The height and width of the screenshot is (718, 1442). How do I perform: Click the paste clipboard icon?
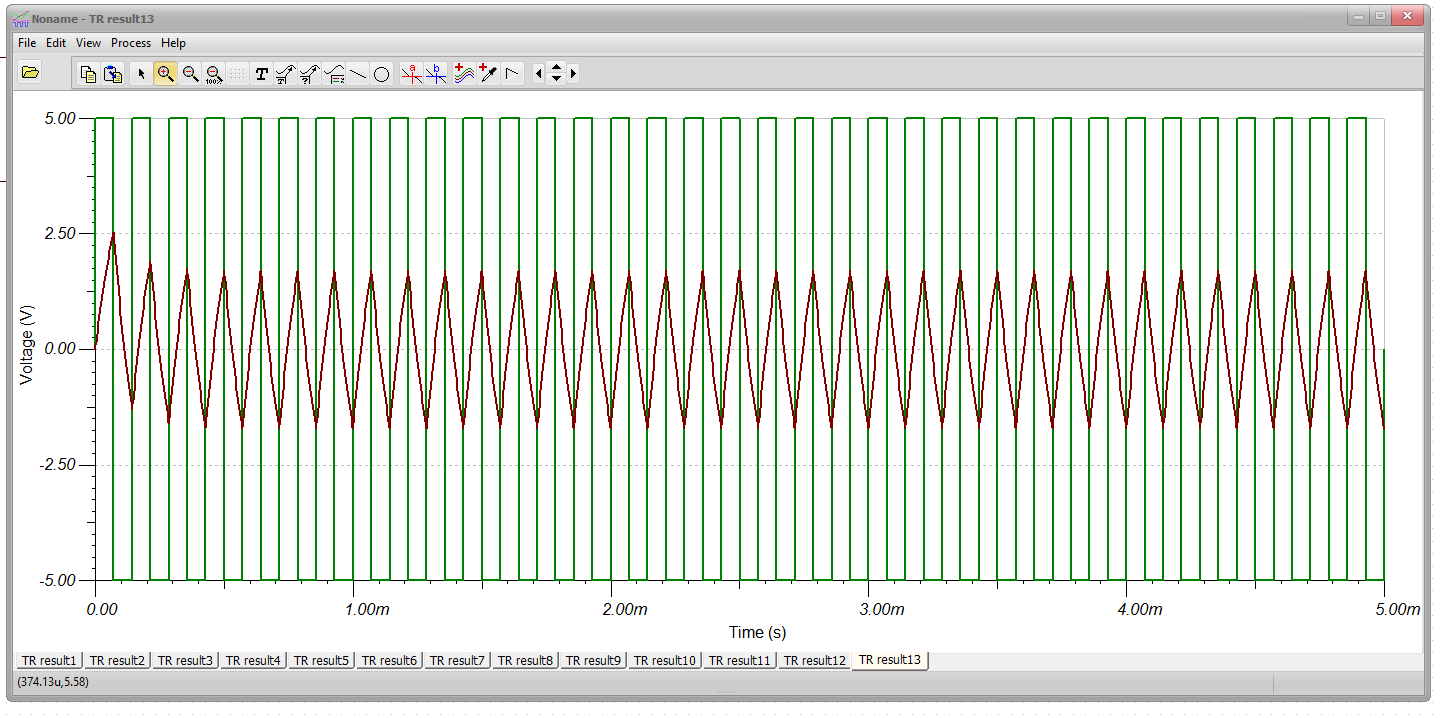113,73
